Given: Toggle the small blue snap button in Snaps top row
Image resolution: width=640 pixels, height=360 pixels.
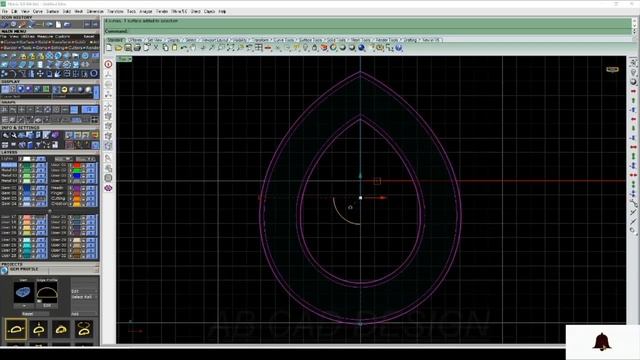Looking at the screenshot, I should coord(74,109).
